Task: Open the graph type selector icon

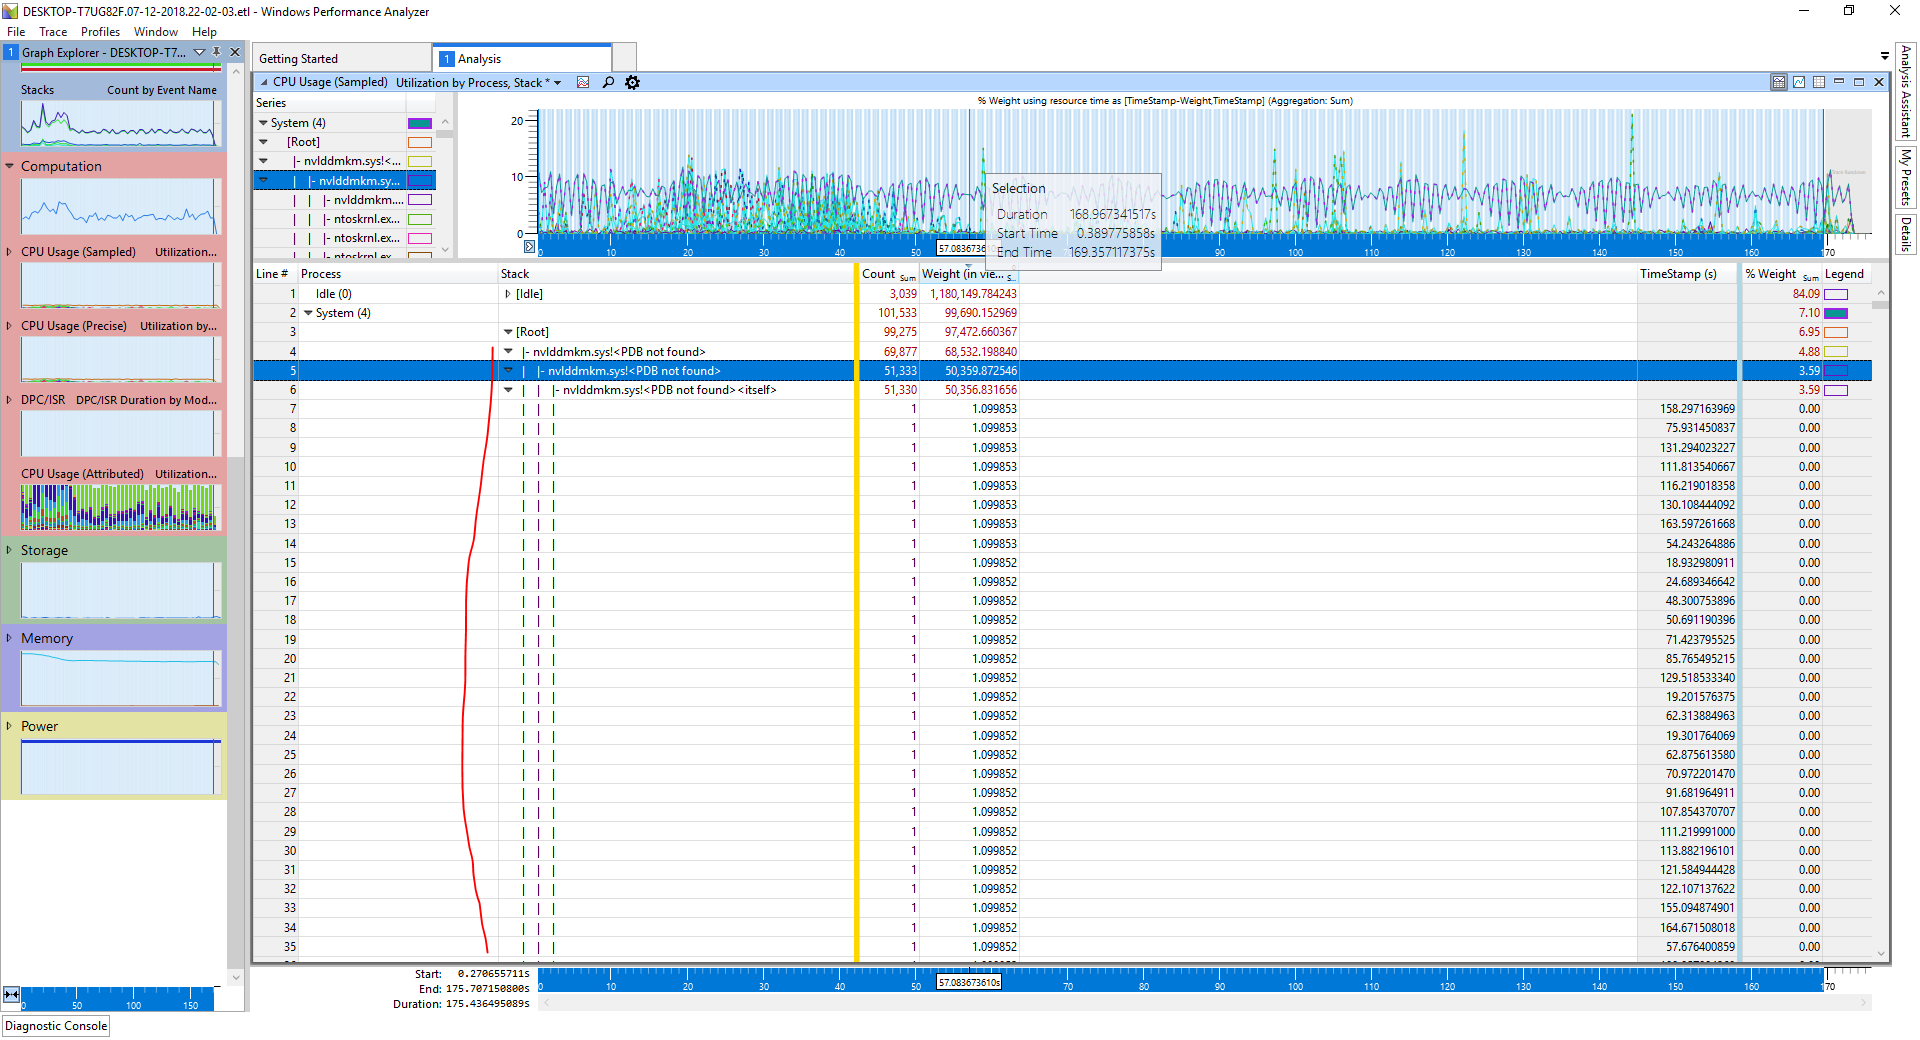Action: 583,82
